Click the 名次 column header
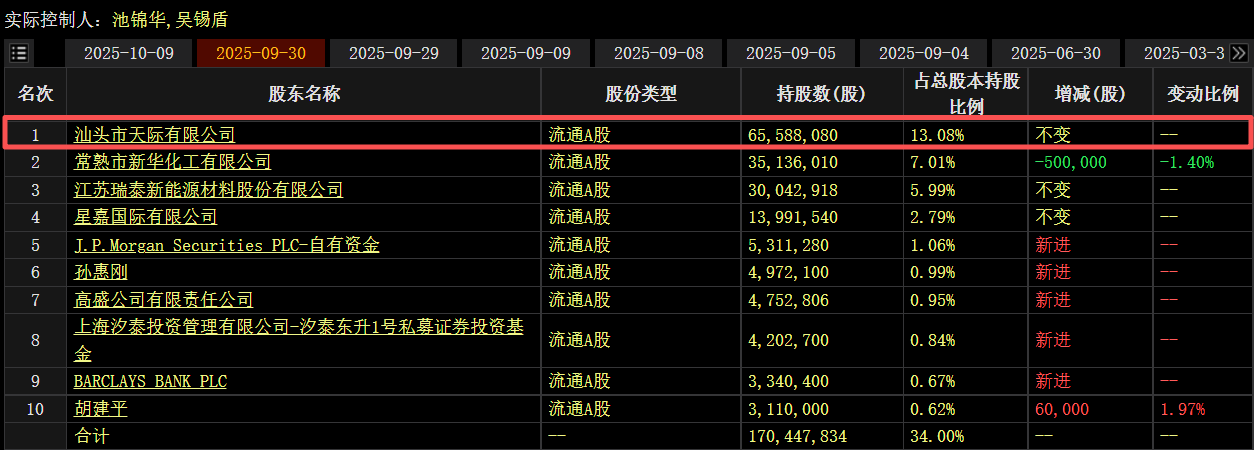 (35, 93)
